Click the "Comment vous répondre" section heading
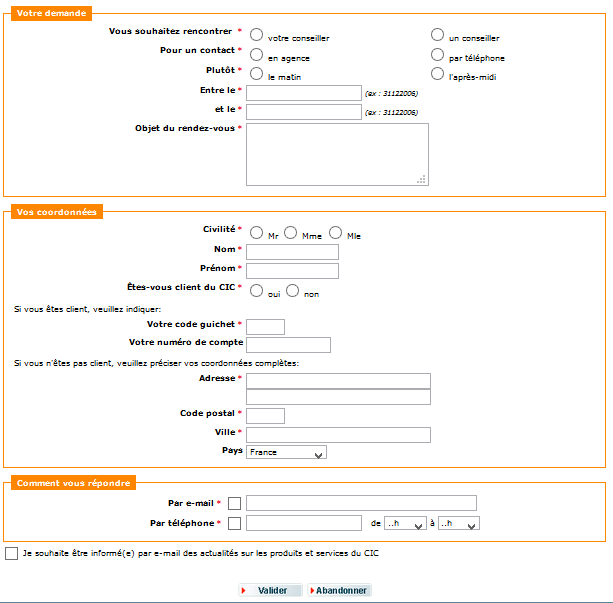 click(x=73, y=483)
